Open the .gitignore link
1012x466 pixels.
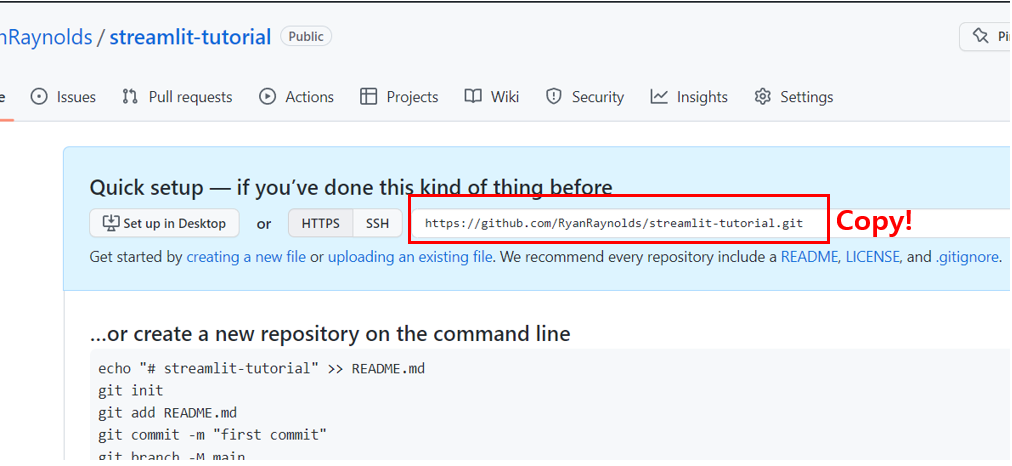click(x=967, y=257)
